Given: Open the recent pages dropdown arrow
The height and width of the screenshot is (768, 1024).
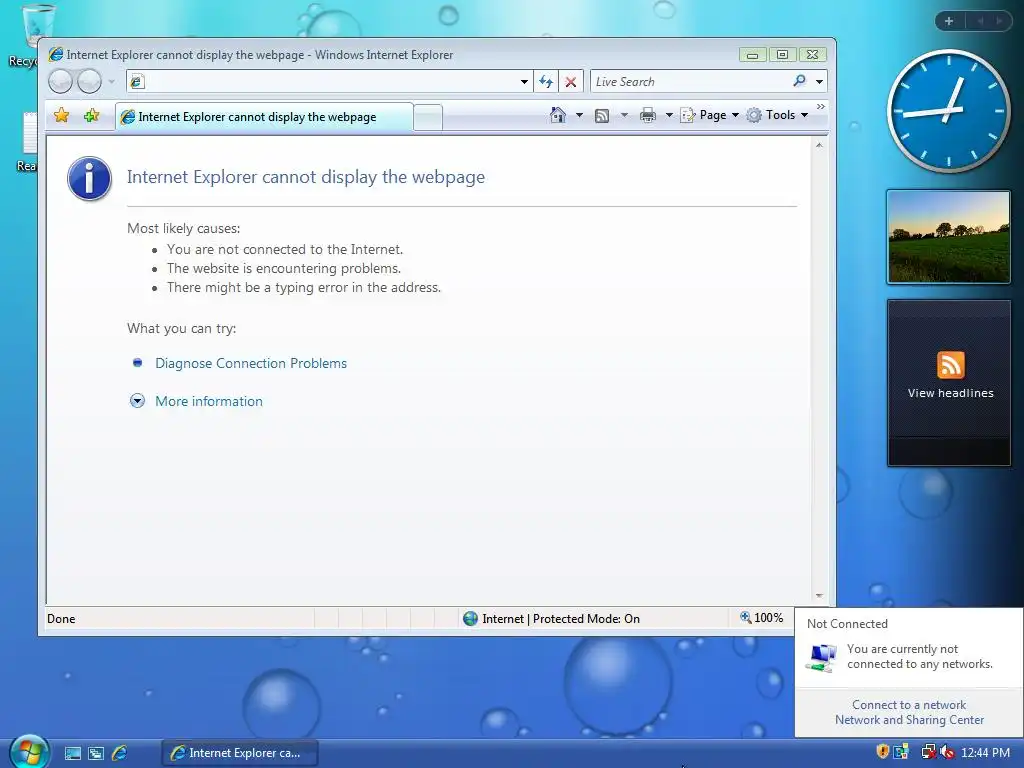Looking at the screenshot, I should click(x=112, y=82).
